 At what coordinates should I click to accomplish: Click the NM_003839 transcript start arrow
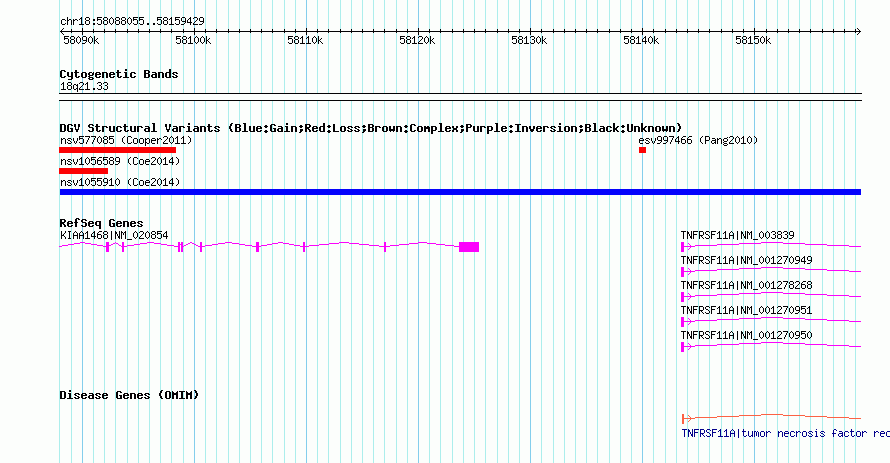click(x=687, y=247)
